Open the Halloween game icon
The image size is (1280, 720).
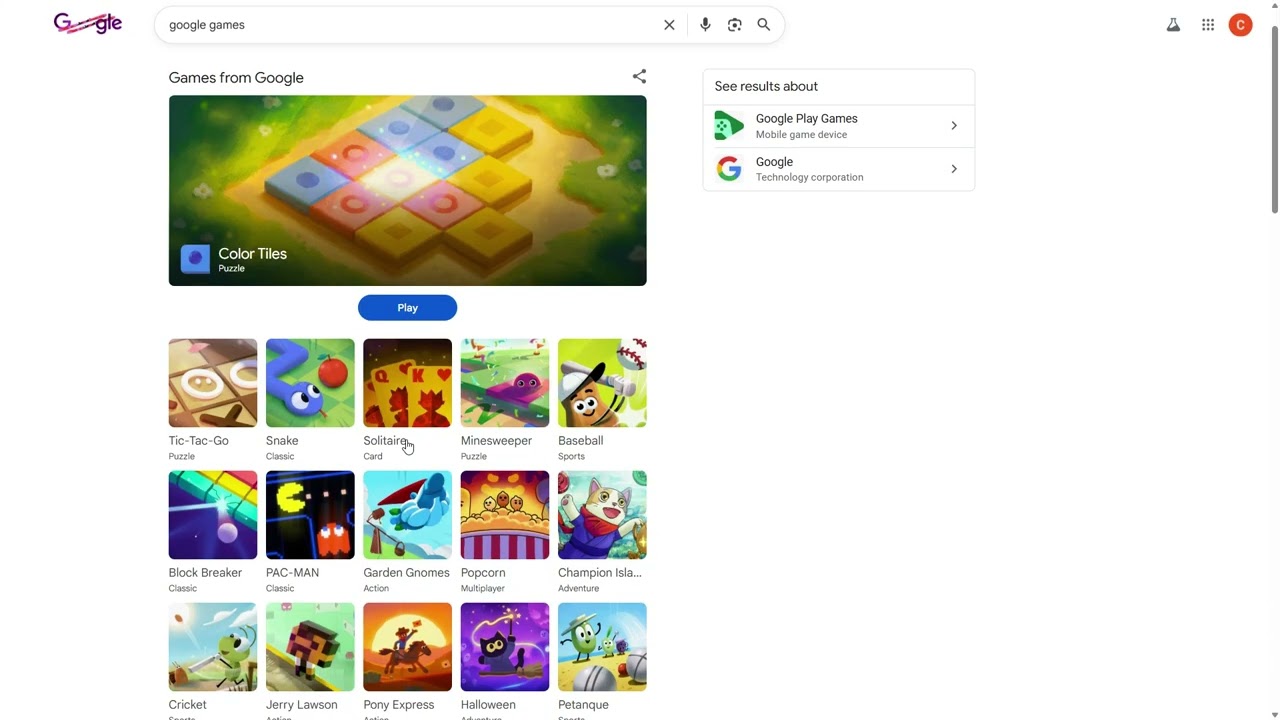tap(505, 647)
